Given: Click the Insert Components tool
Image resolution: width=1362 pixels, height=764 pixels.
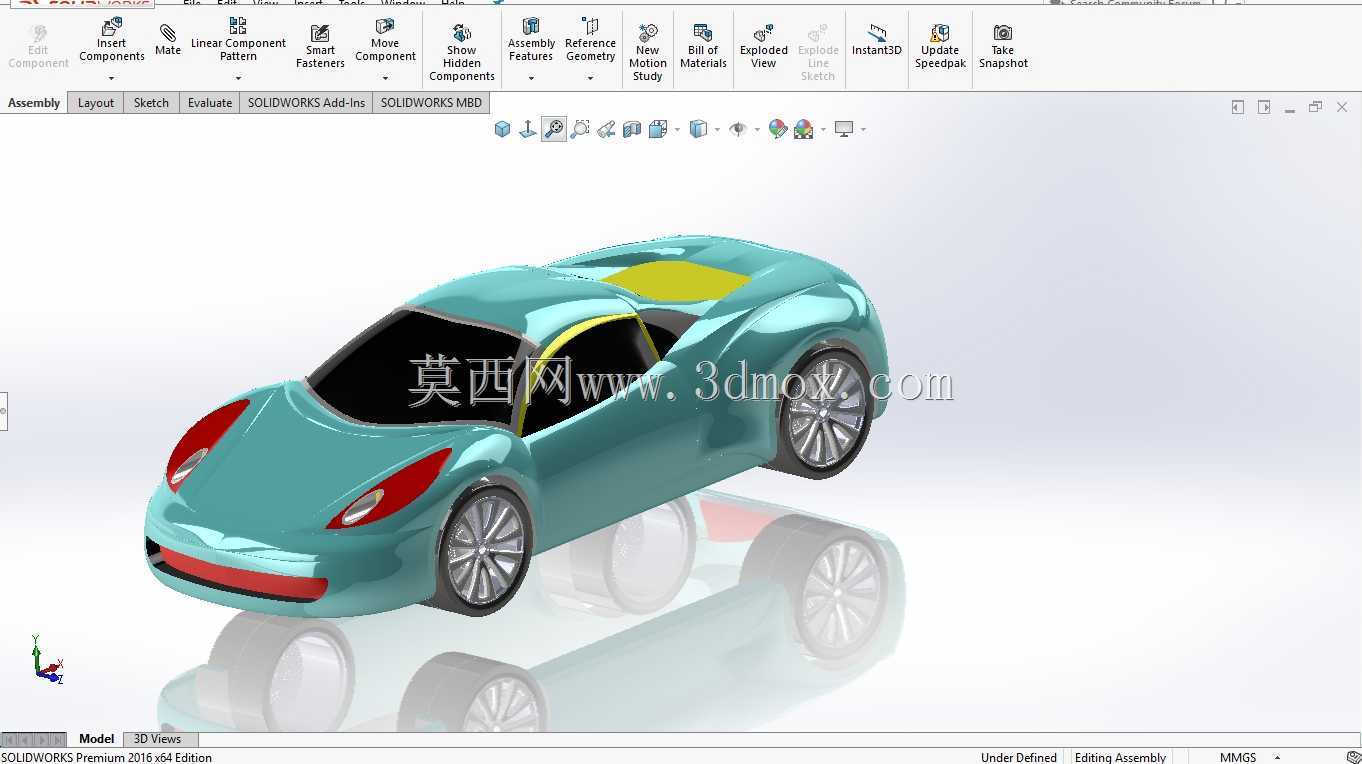Looking at the screenshot, I should (112, 40).
